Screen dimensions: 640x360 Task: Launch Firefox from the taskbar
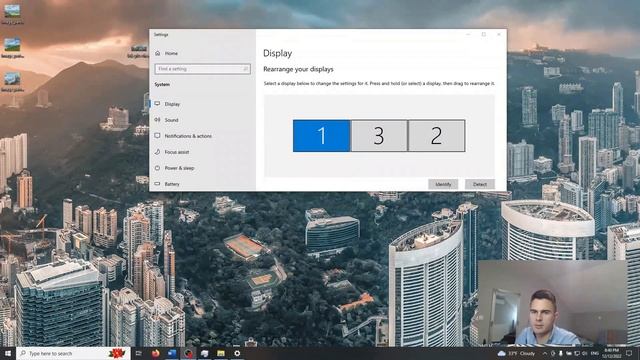[x=156, y=353]
